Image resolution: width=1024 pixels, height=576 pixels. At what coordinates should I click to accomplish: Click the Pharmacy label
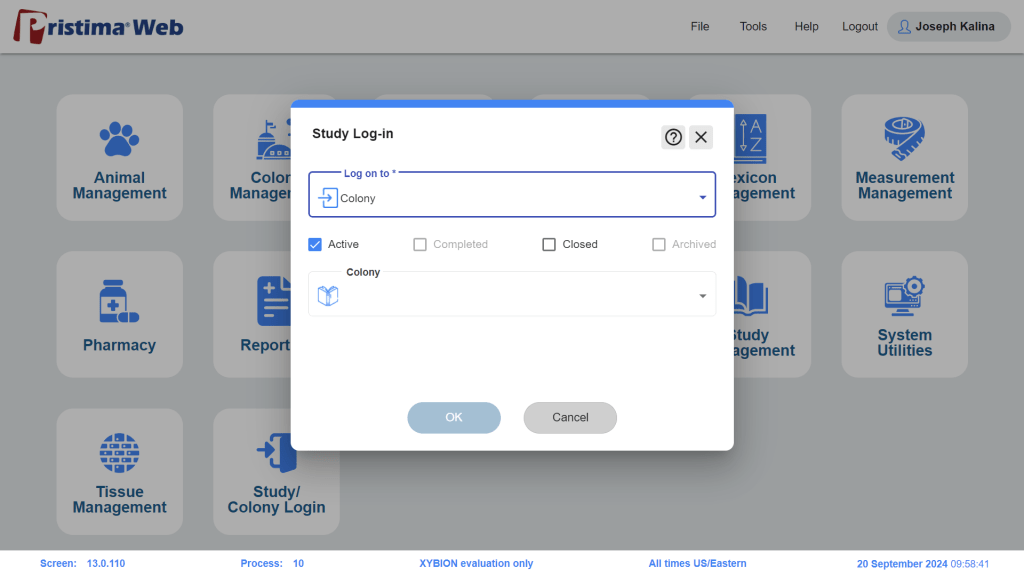coord(120,345)
